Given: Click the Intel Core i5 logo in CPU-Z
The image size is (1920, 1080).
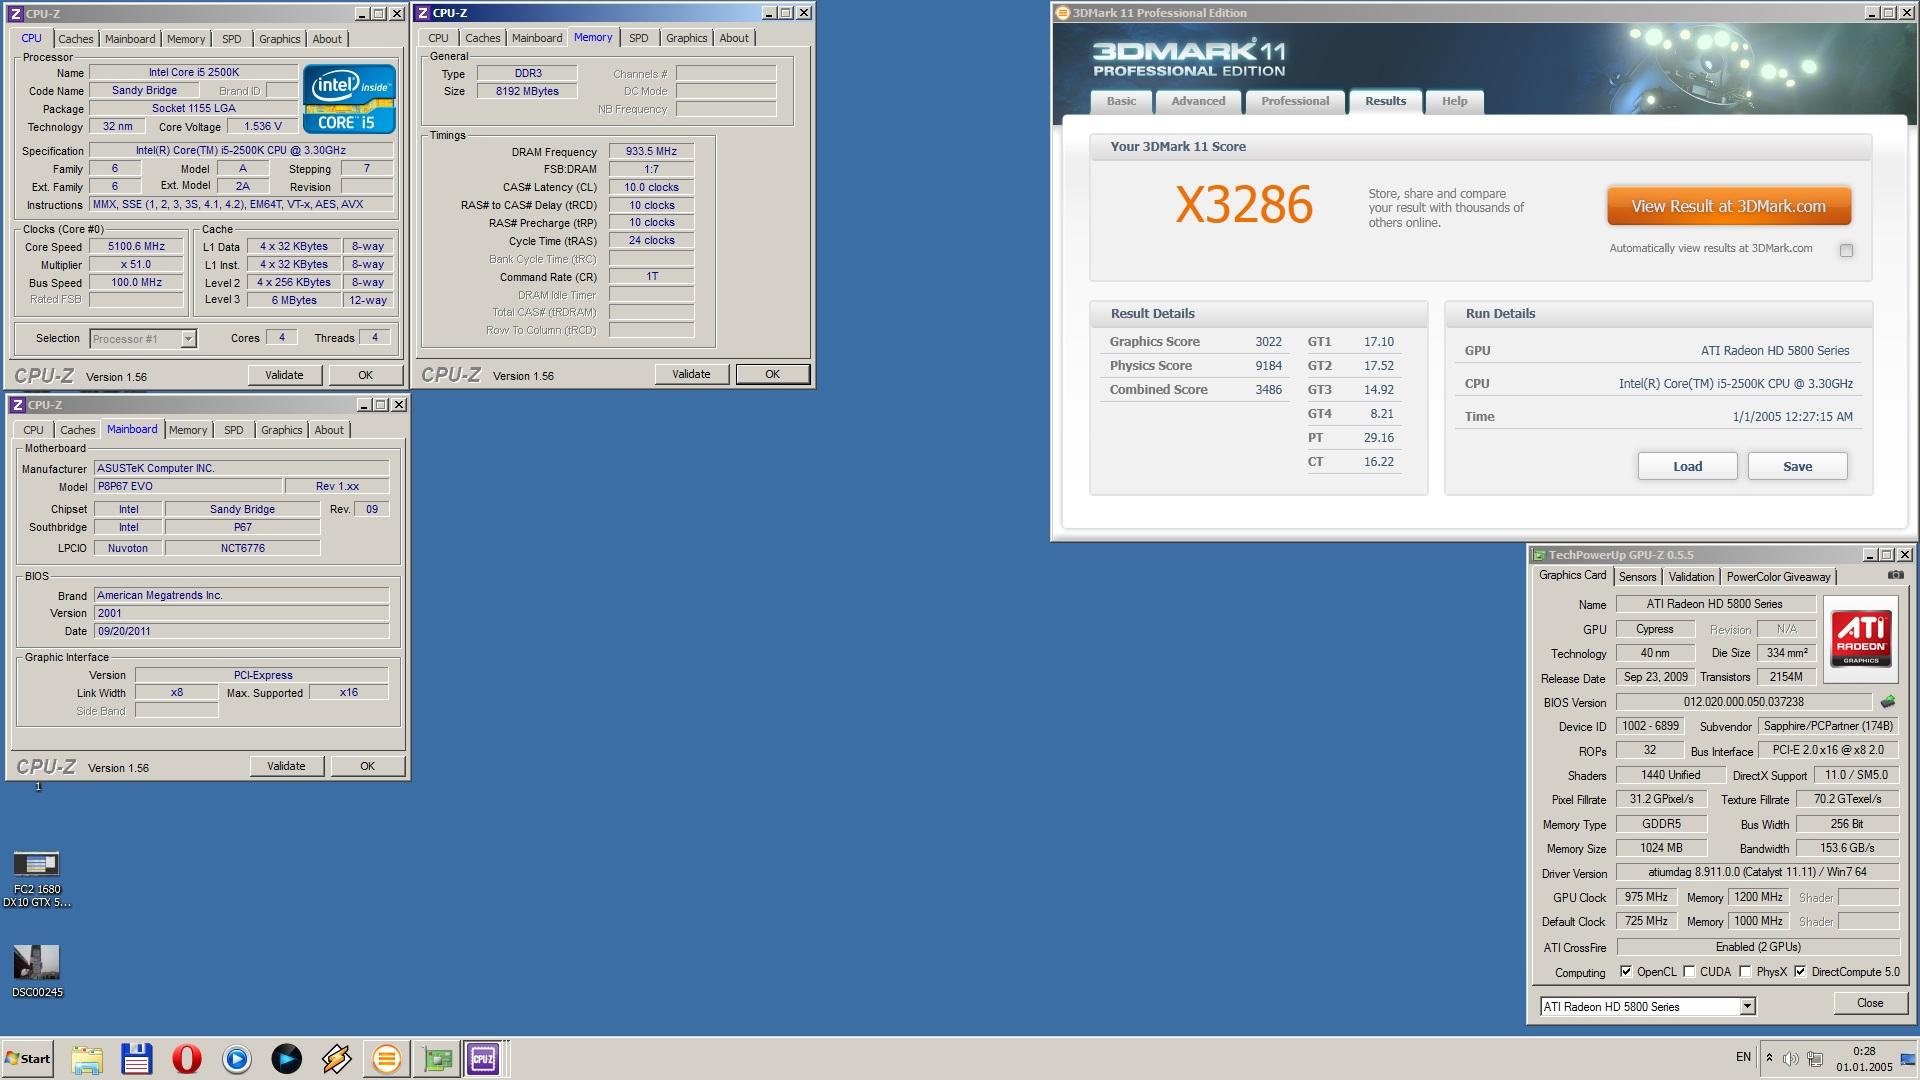Looking at the screenshot, I should (349, 98).
